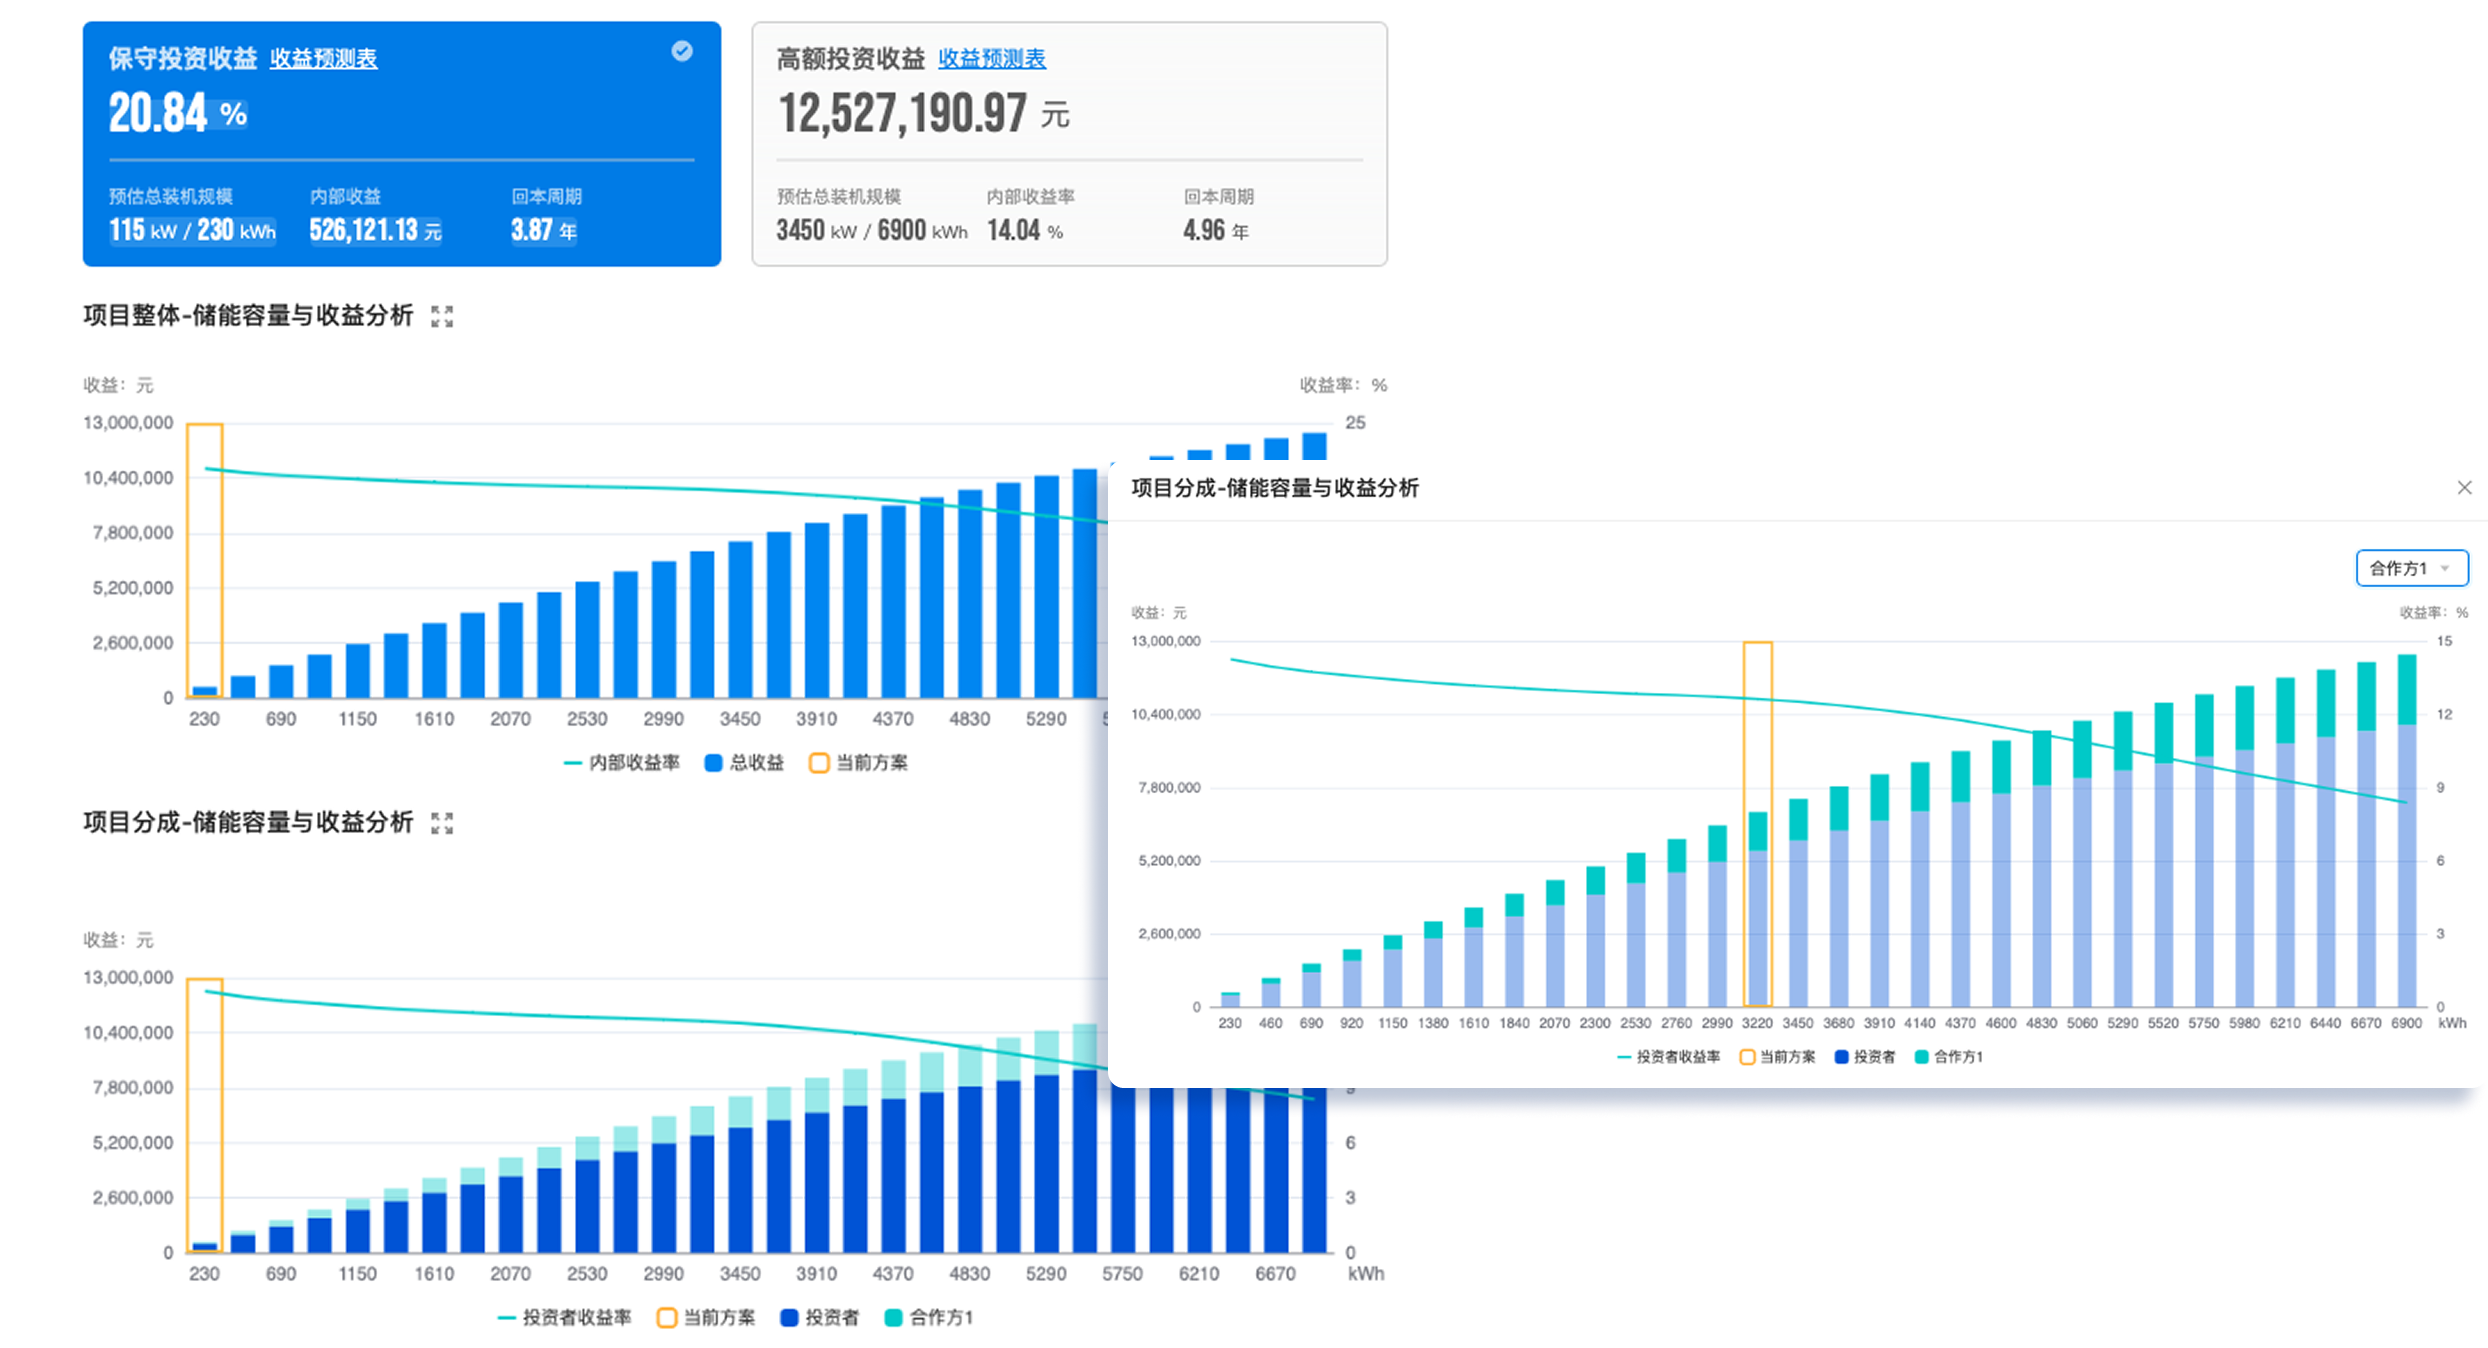Image resolution: width=2488 pixels, height=1348 pixels.
Task: Toggle 合作方1 legend in popup chart
Action: coord(1948,1057)
